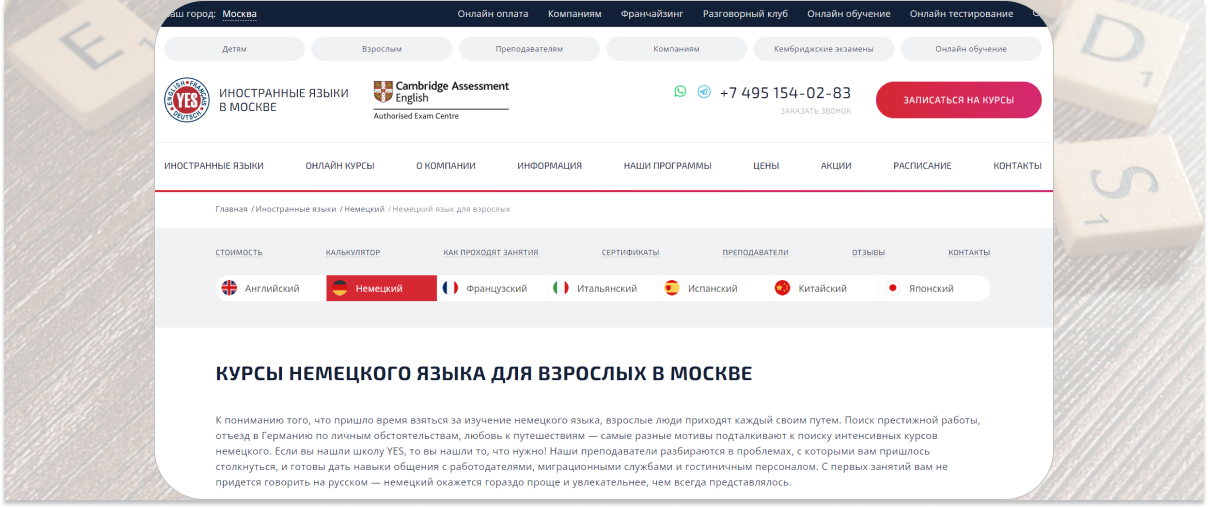Open the city selector showing Москва
This screenshot has height=508, width=1208.
tap(239, 14)
